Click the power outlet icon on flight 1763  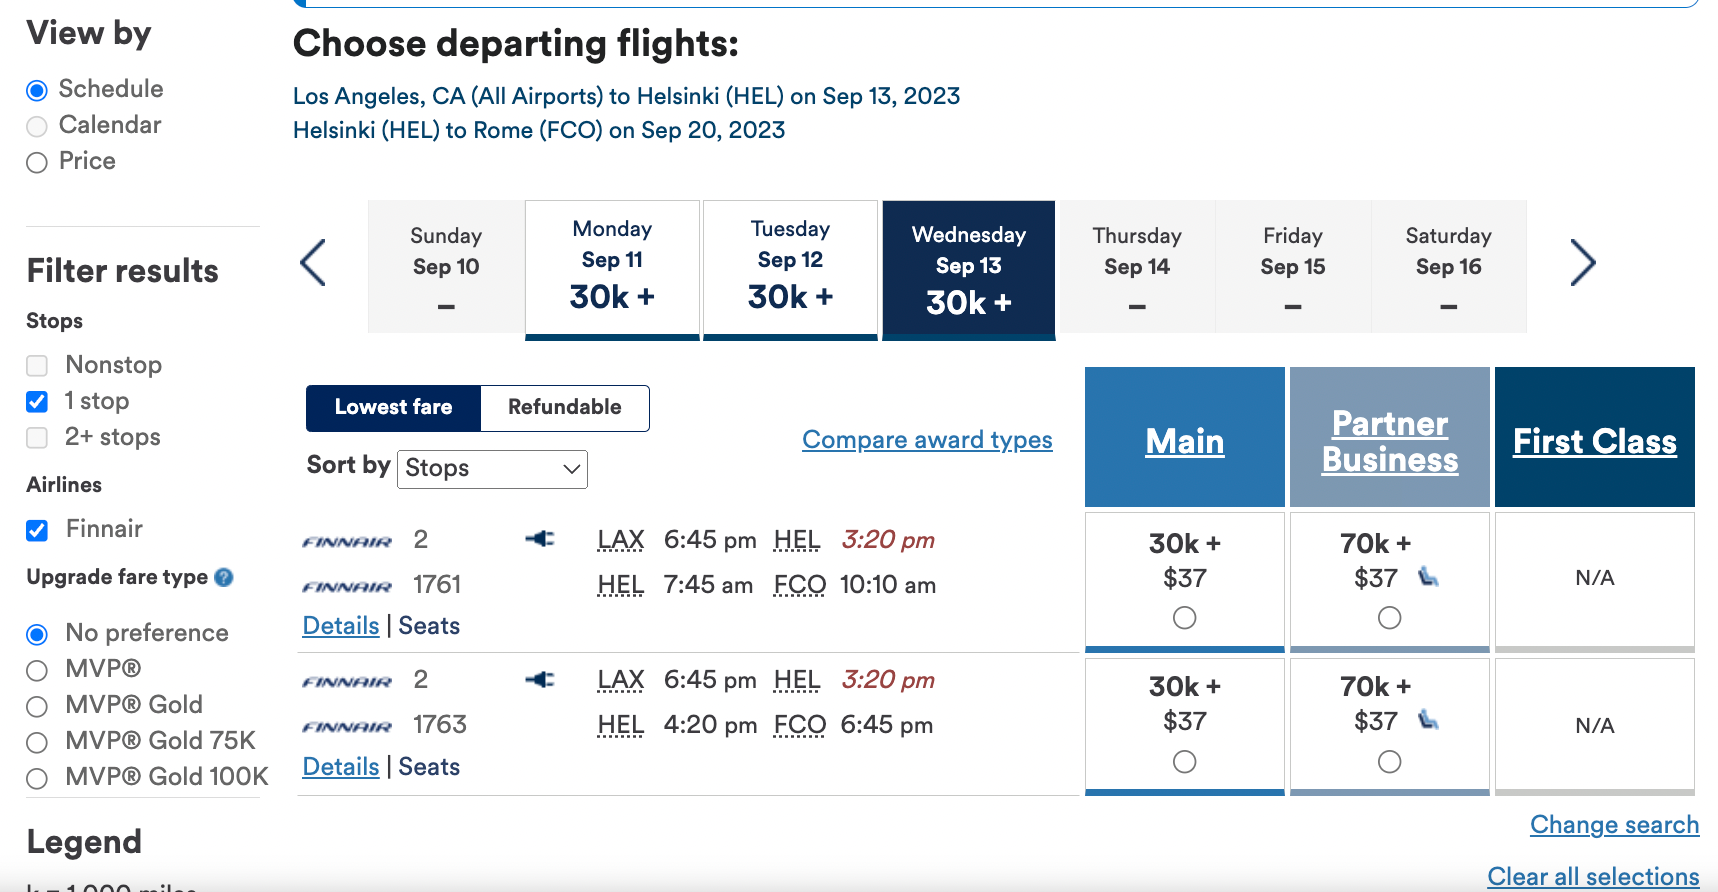pyautogui.click(x=541, y=679)
